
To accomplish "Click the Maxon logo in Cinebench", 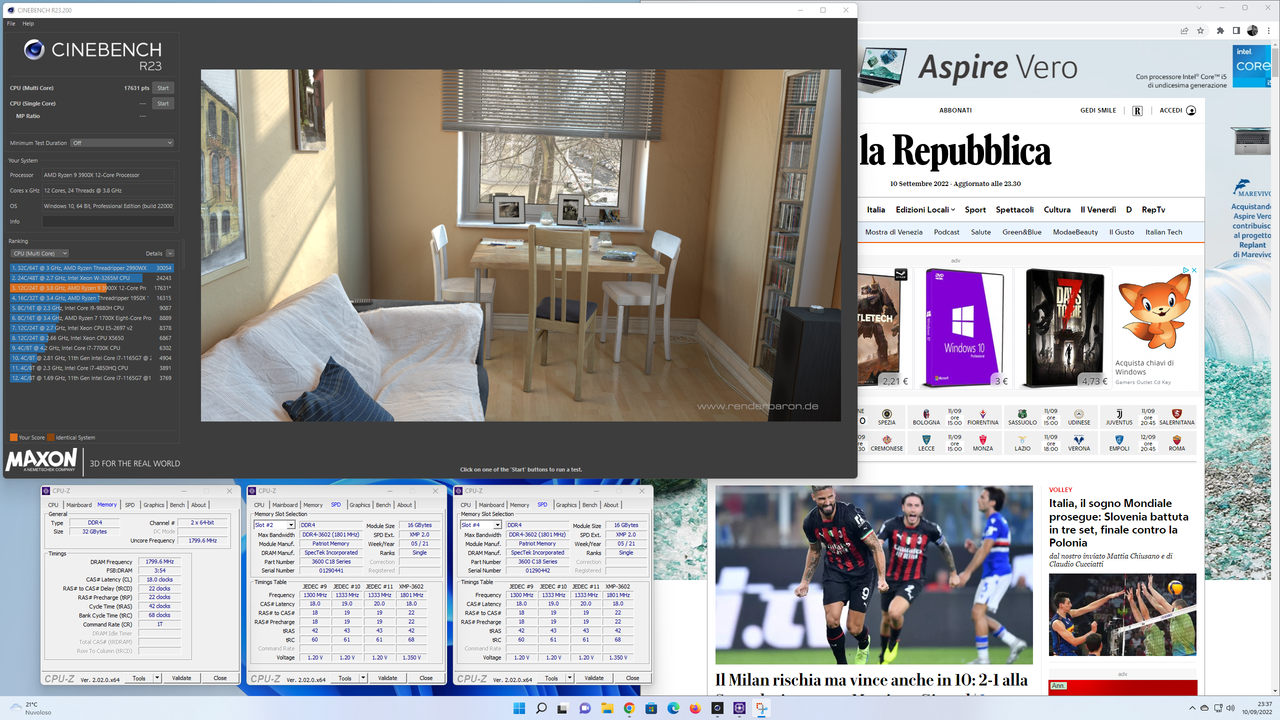I will click(41, 461).
